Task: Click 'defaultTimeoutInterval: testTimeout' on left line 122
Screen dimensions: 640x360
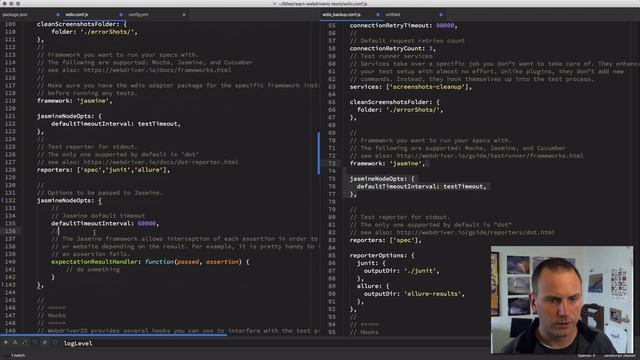Action: pos(116,124)
